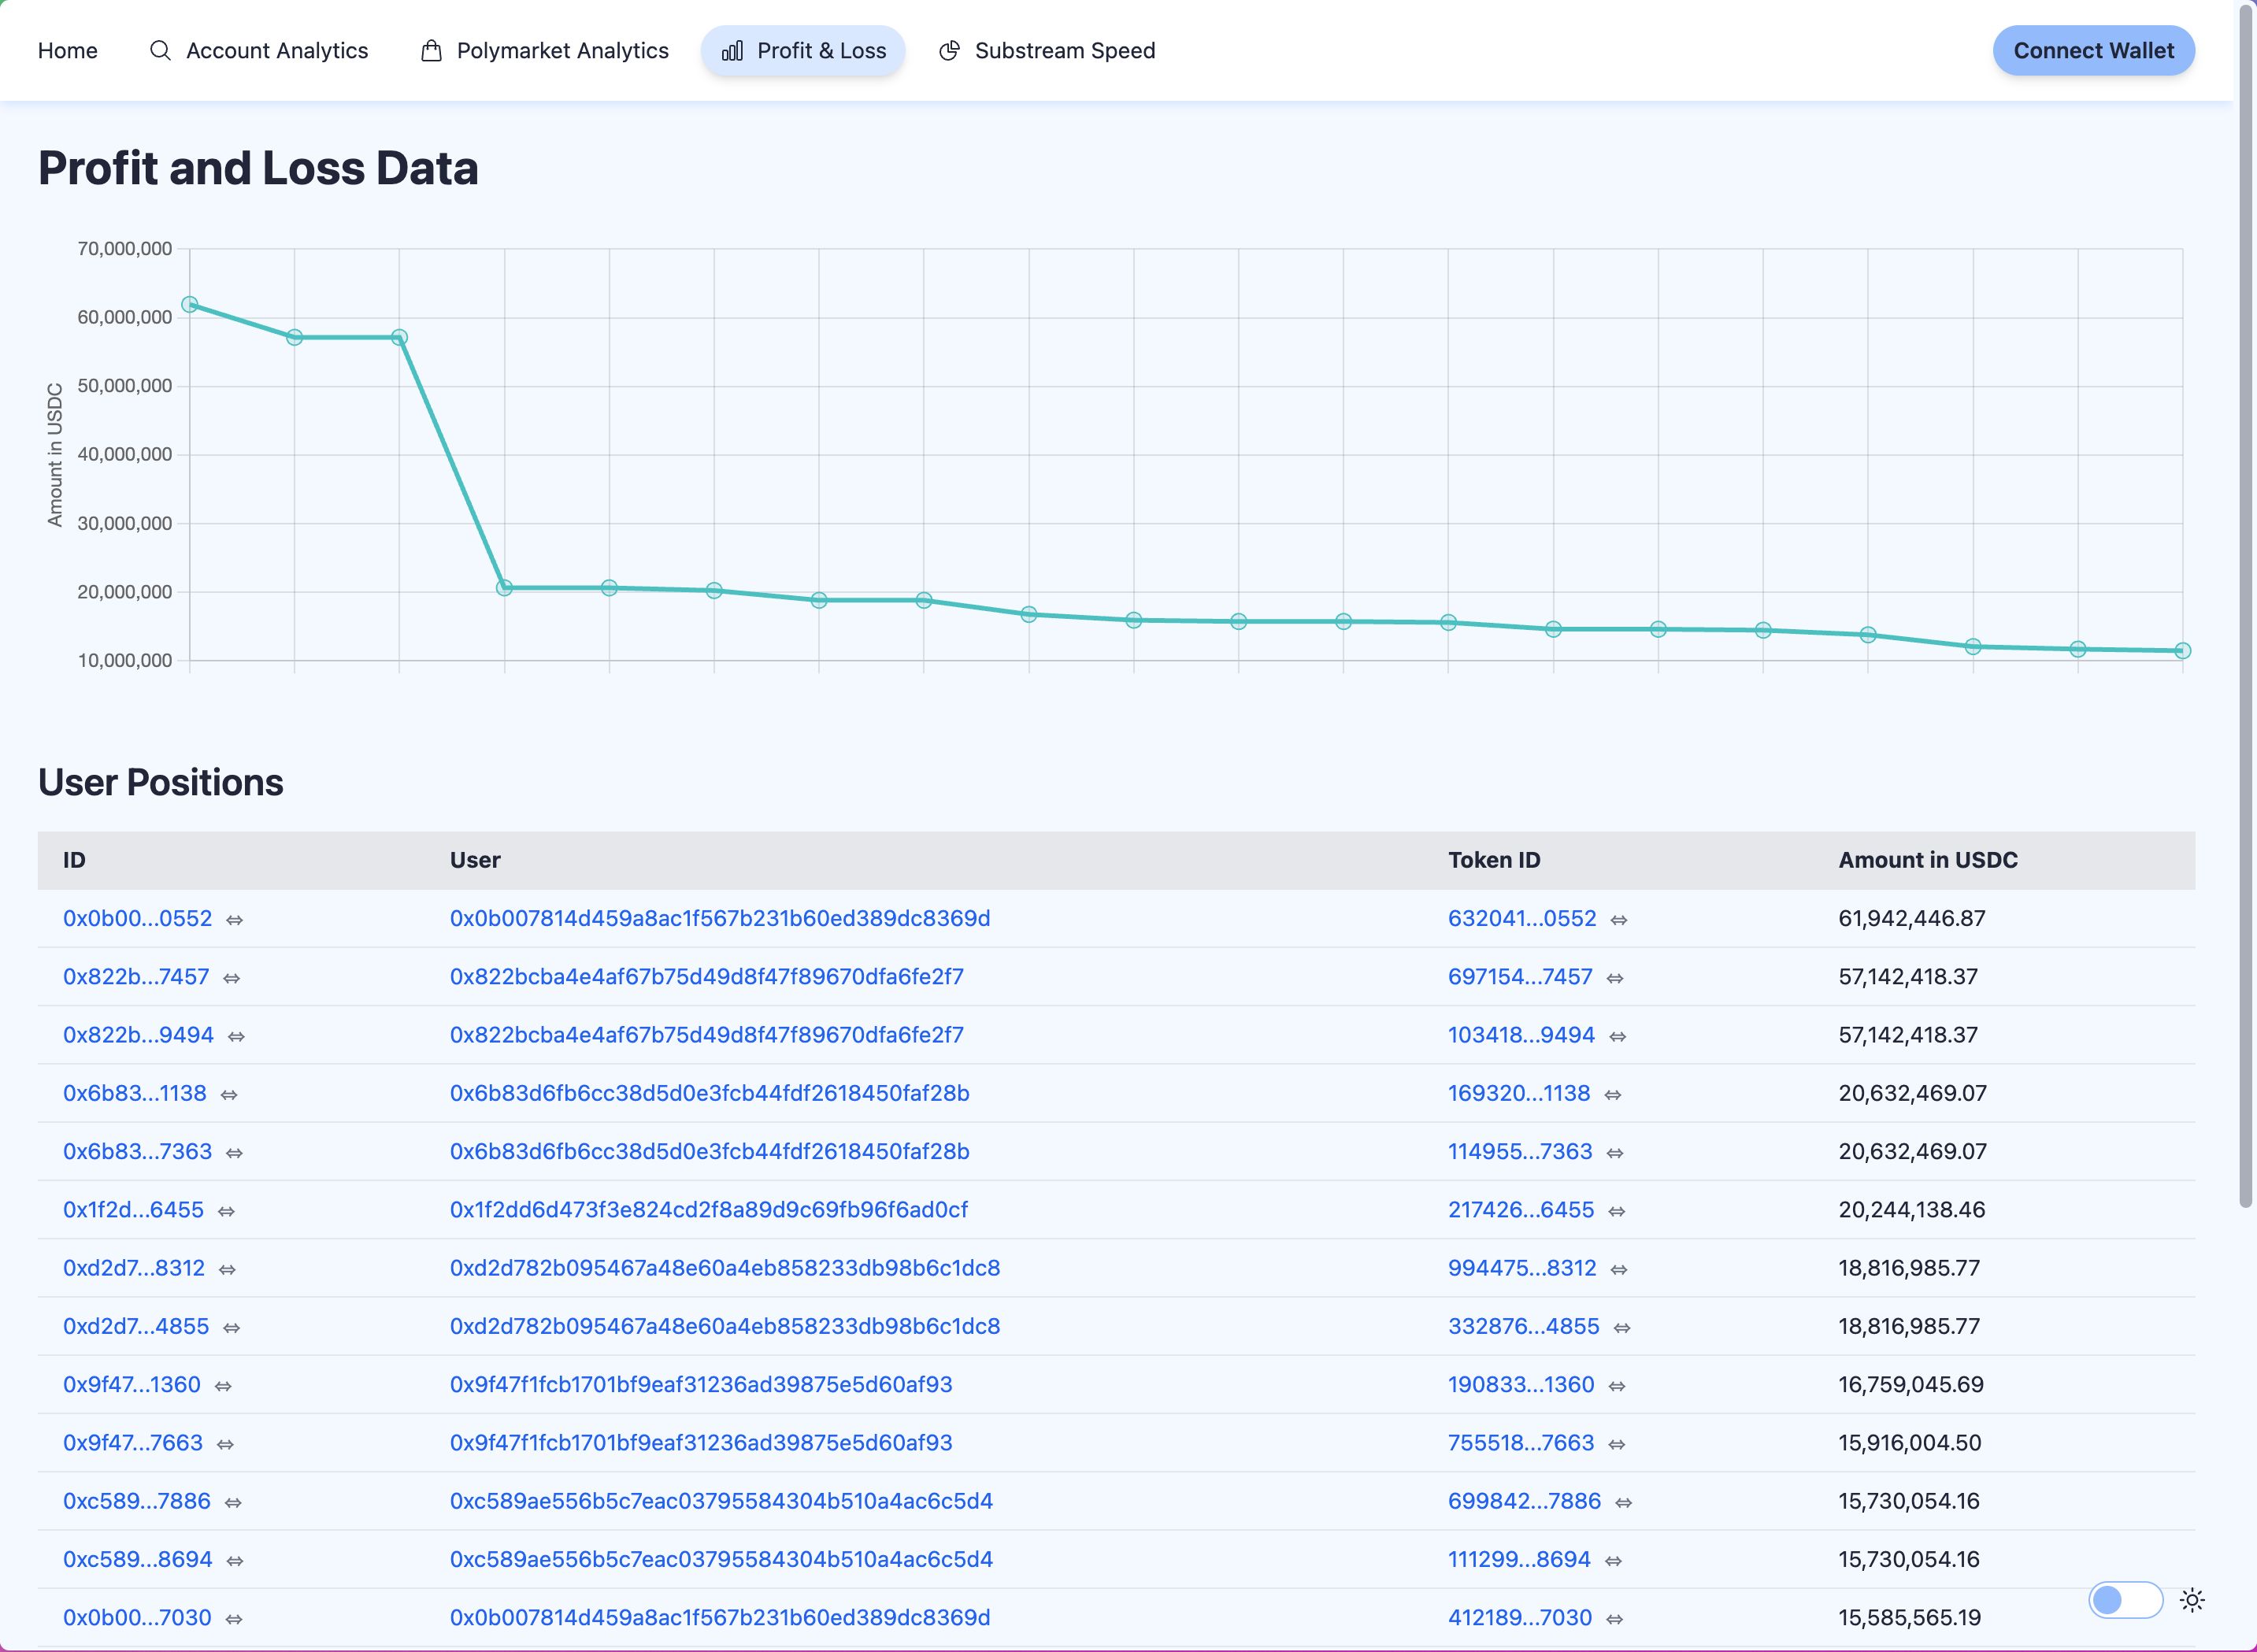The width and height of the screenshot is (2257, 1652).
Task: Expand ID 0x0b00...0552 with its arrows icon
Action: coord(234,919)
